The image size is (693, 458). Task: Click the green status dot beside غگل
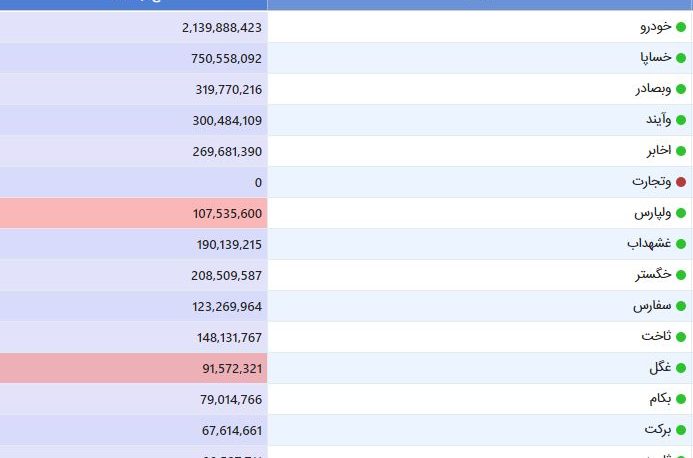681,368
